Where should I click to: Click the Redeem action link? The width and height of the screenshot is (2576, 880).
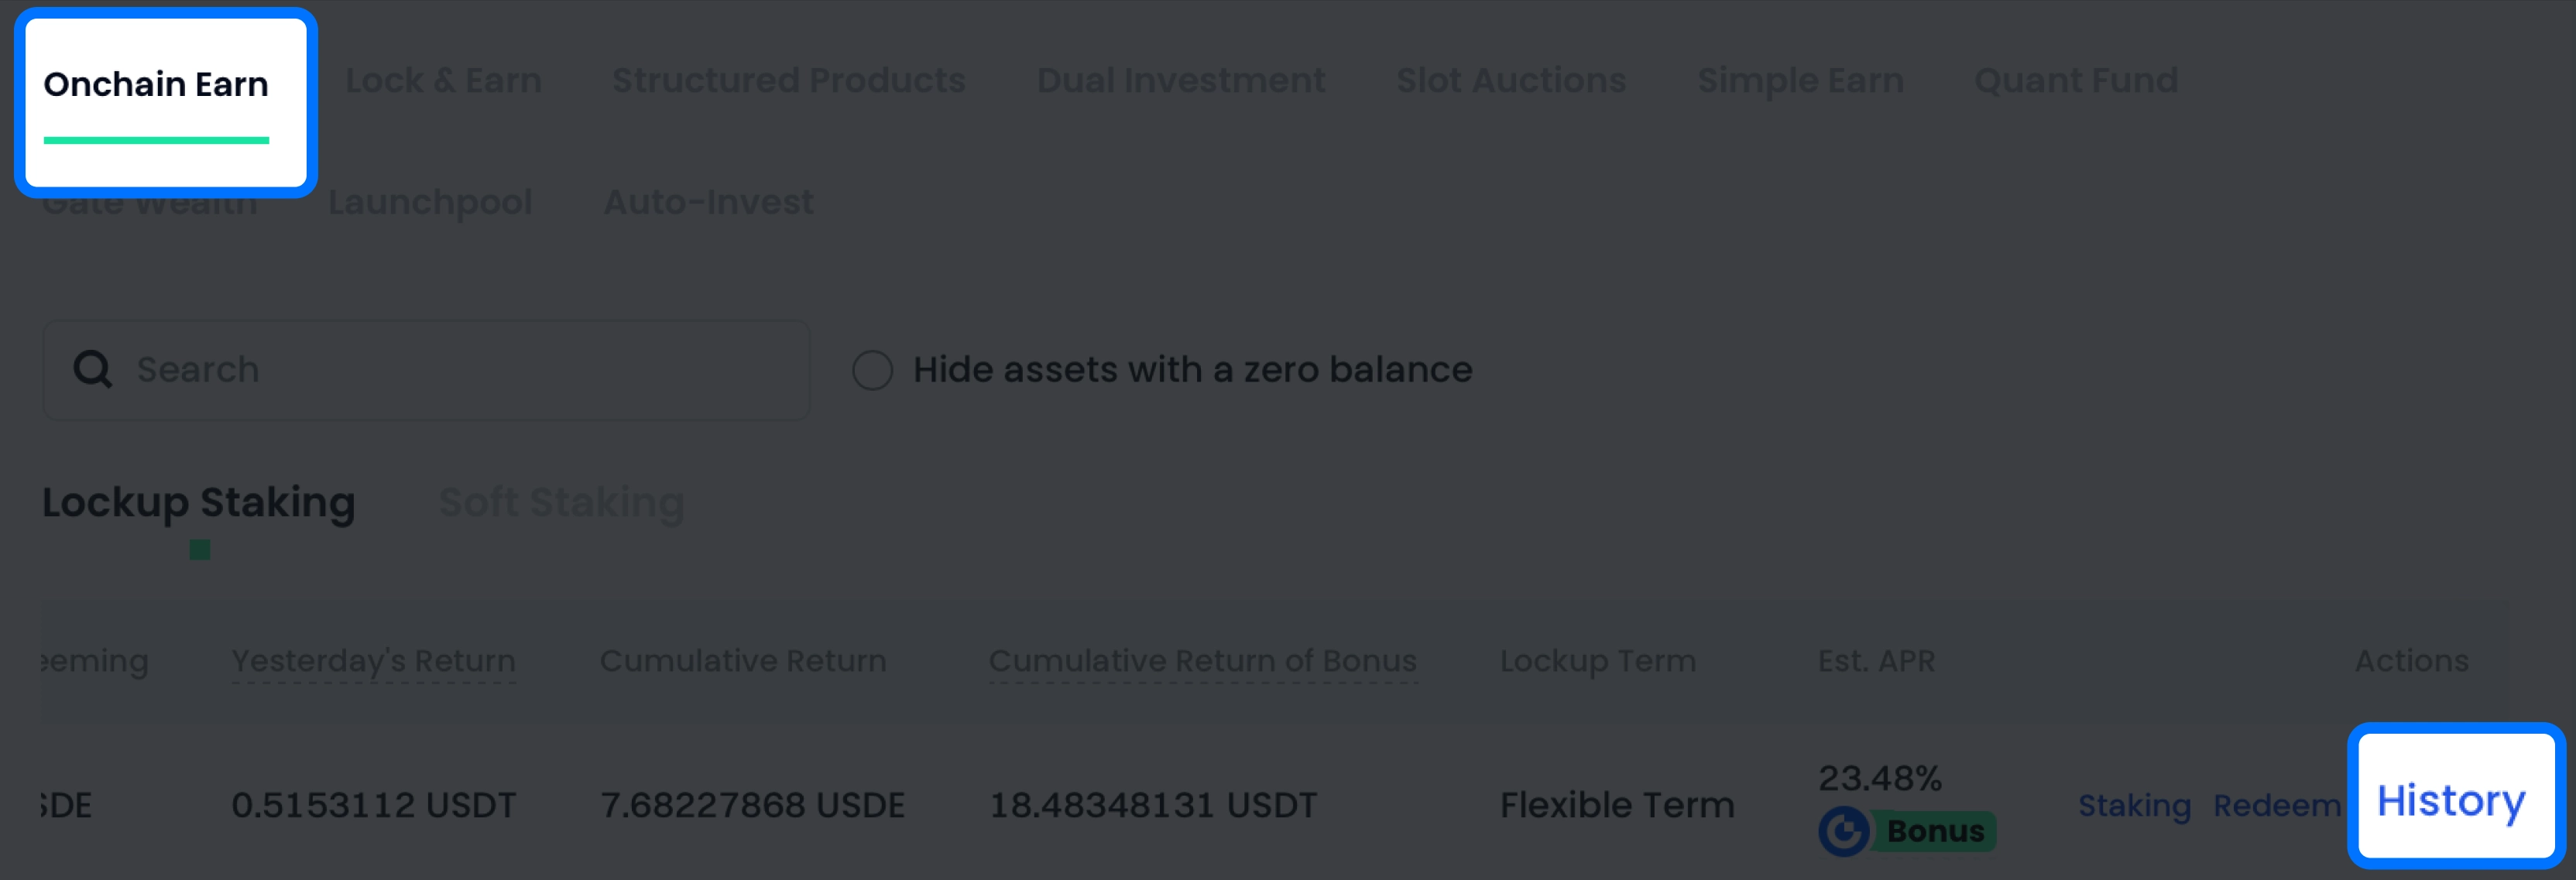click(x=2278, y=804)
